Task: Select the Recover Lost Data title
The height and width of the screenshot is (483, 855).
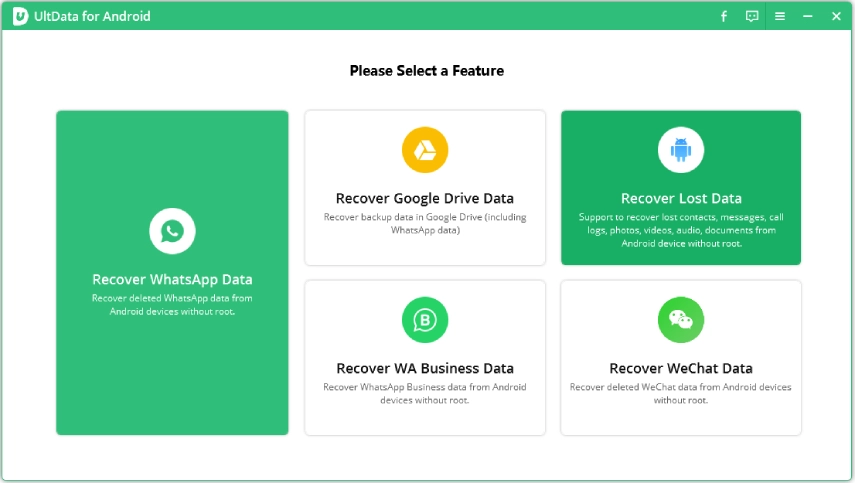Action: [x=681, y=198]
